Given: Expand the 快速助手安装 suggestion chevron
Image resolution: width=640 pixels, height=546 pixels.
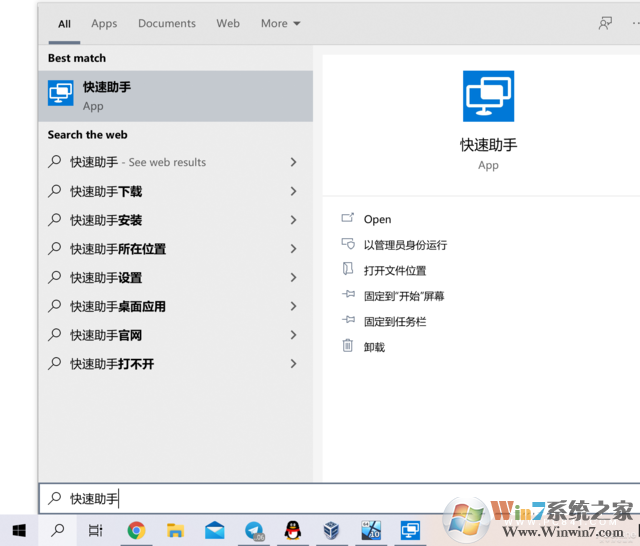Looking at the screenshot, I should 293,220.
